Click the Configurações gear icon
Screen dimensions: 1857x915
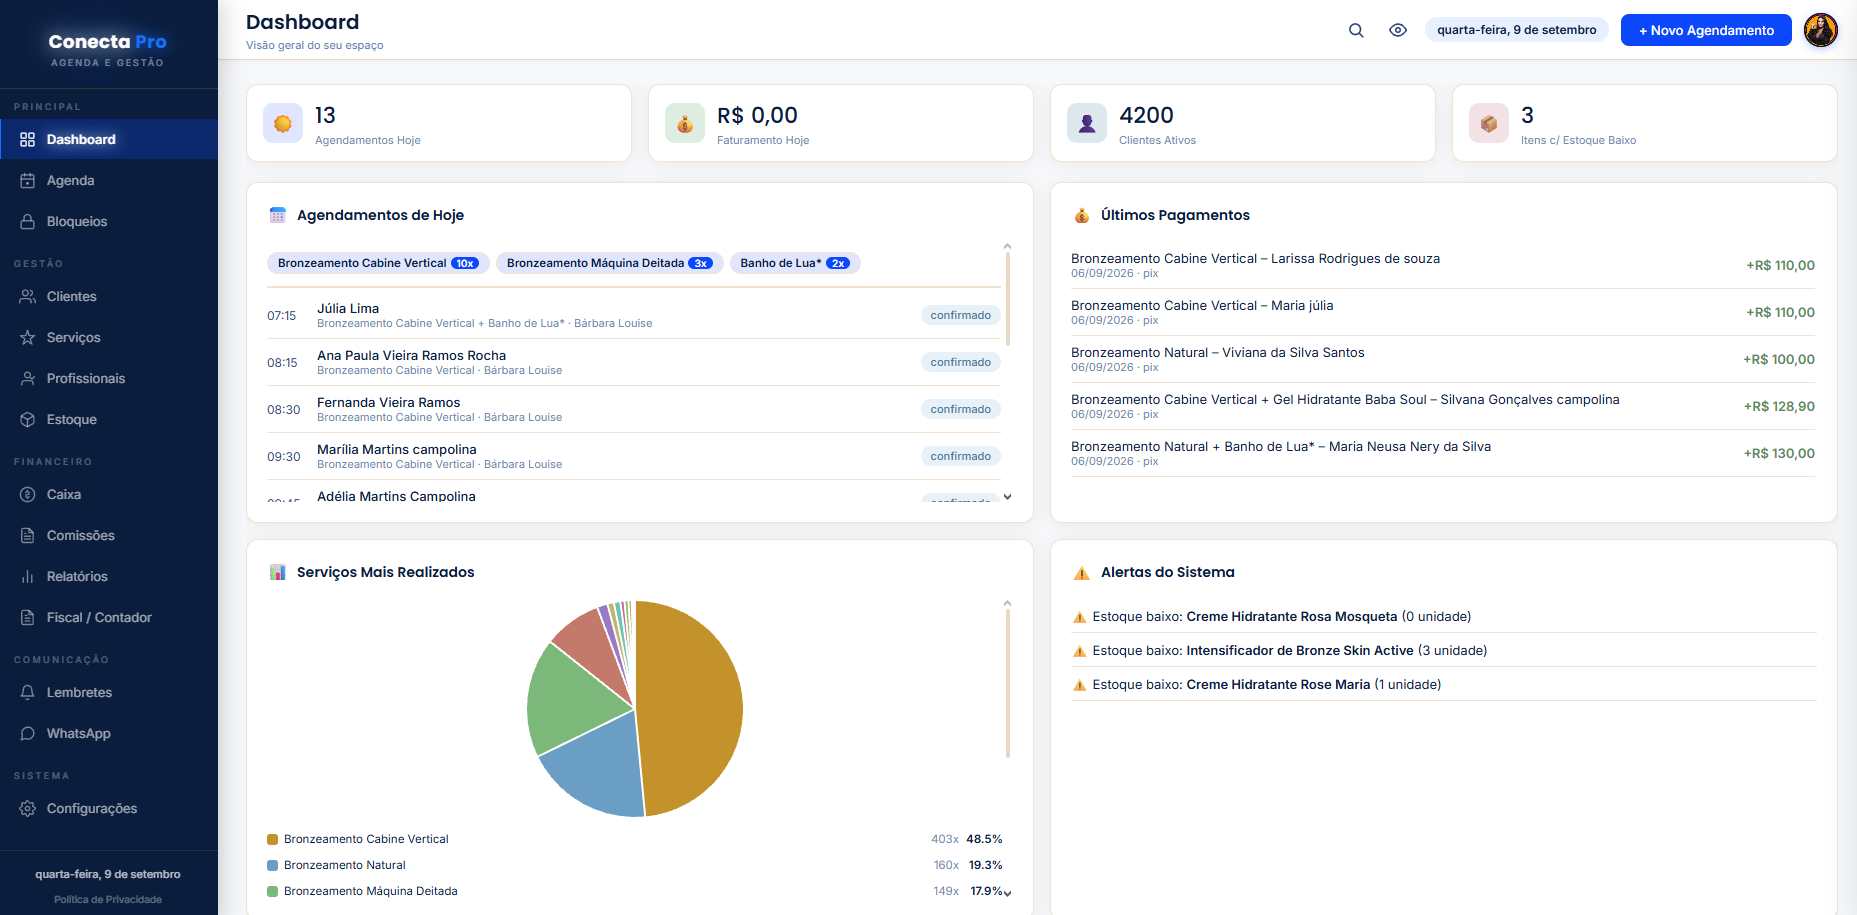(28, 808)
